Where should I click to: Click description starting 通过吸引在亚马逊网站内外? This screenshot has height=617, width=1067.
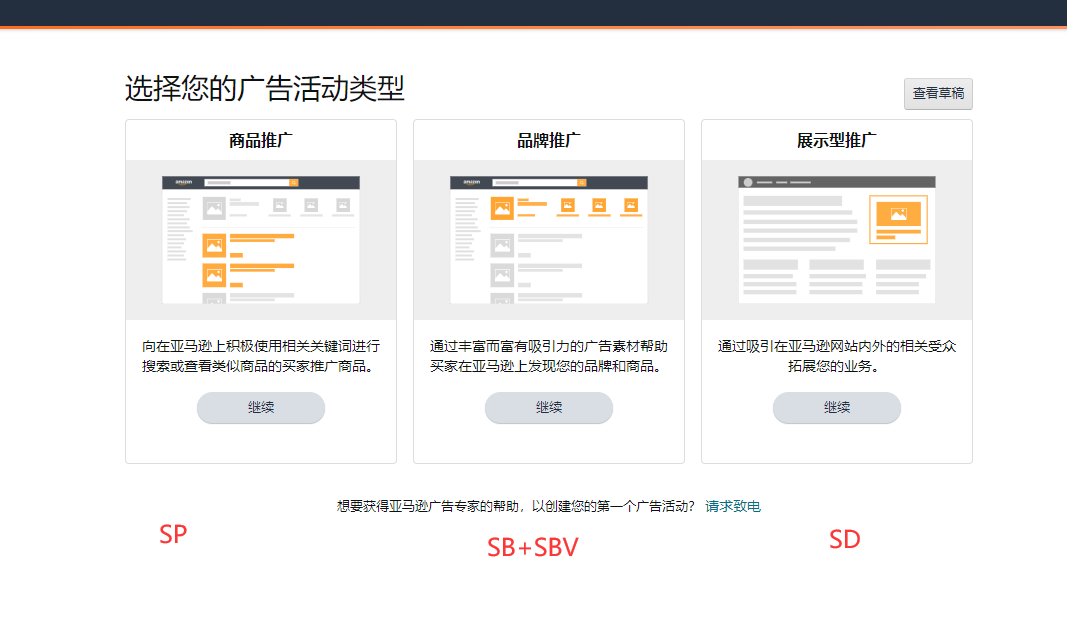point(836,356)
